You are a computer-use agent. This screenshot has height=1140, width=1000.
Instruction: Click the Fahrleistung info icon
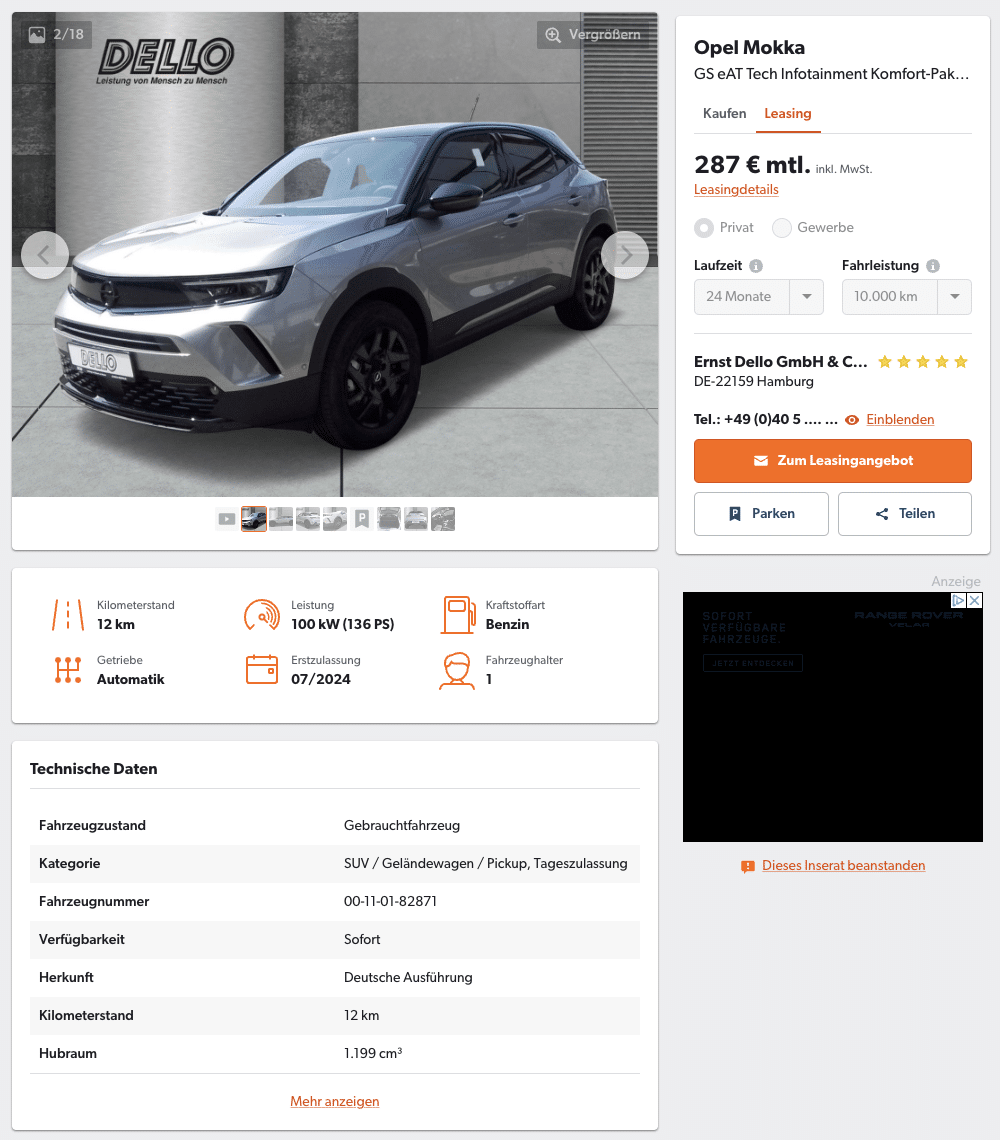[x=933, y=266]
